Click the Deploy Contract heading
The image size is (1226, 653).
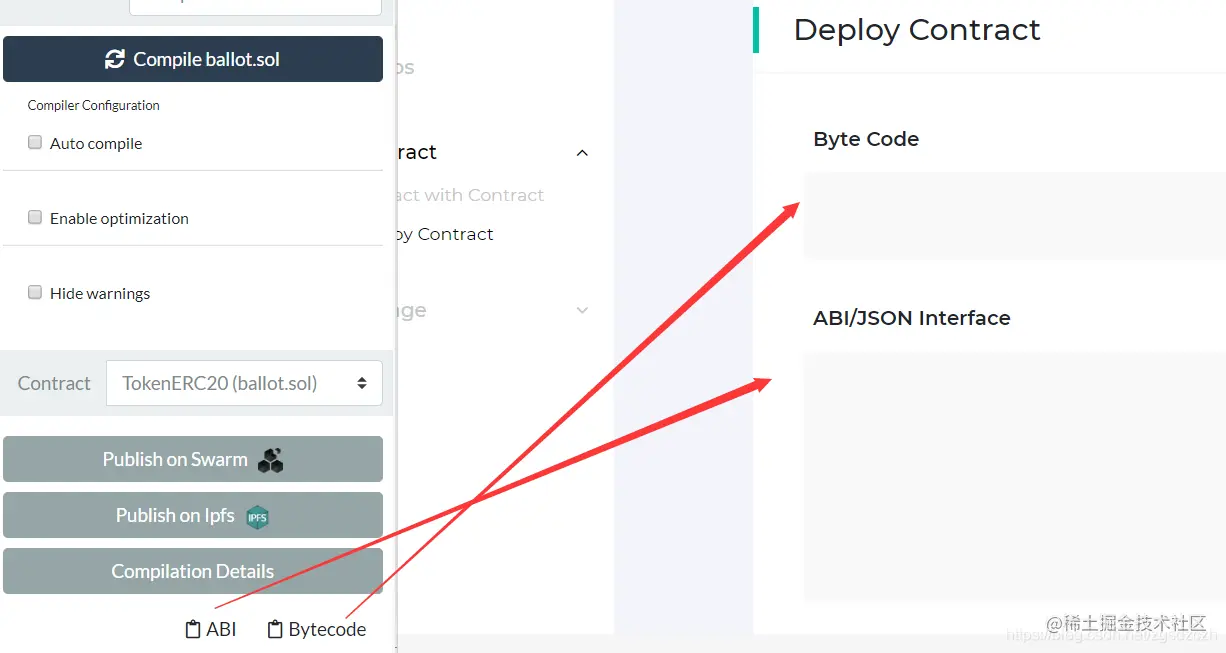coord(917,30)
